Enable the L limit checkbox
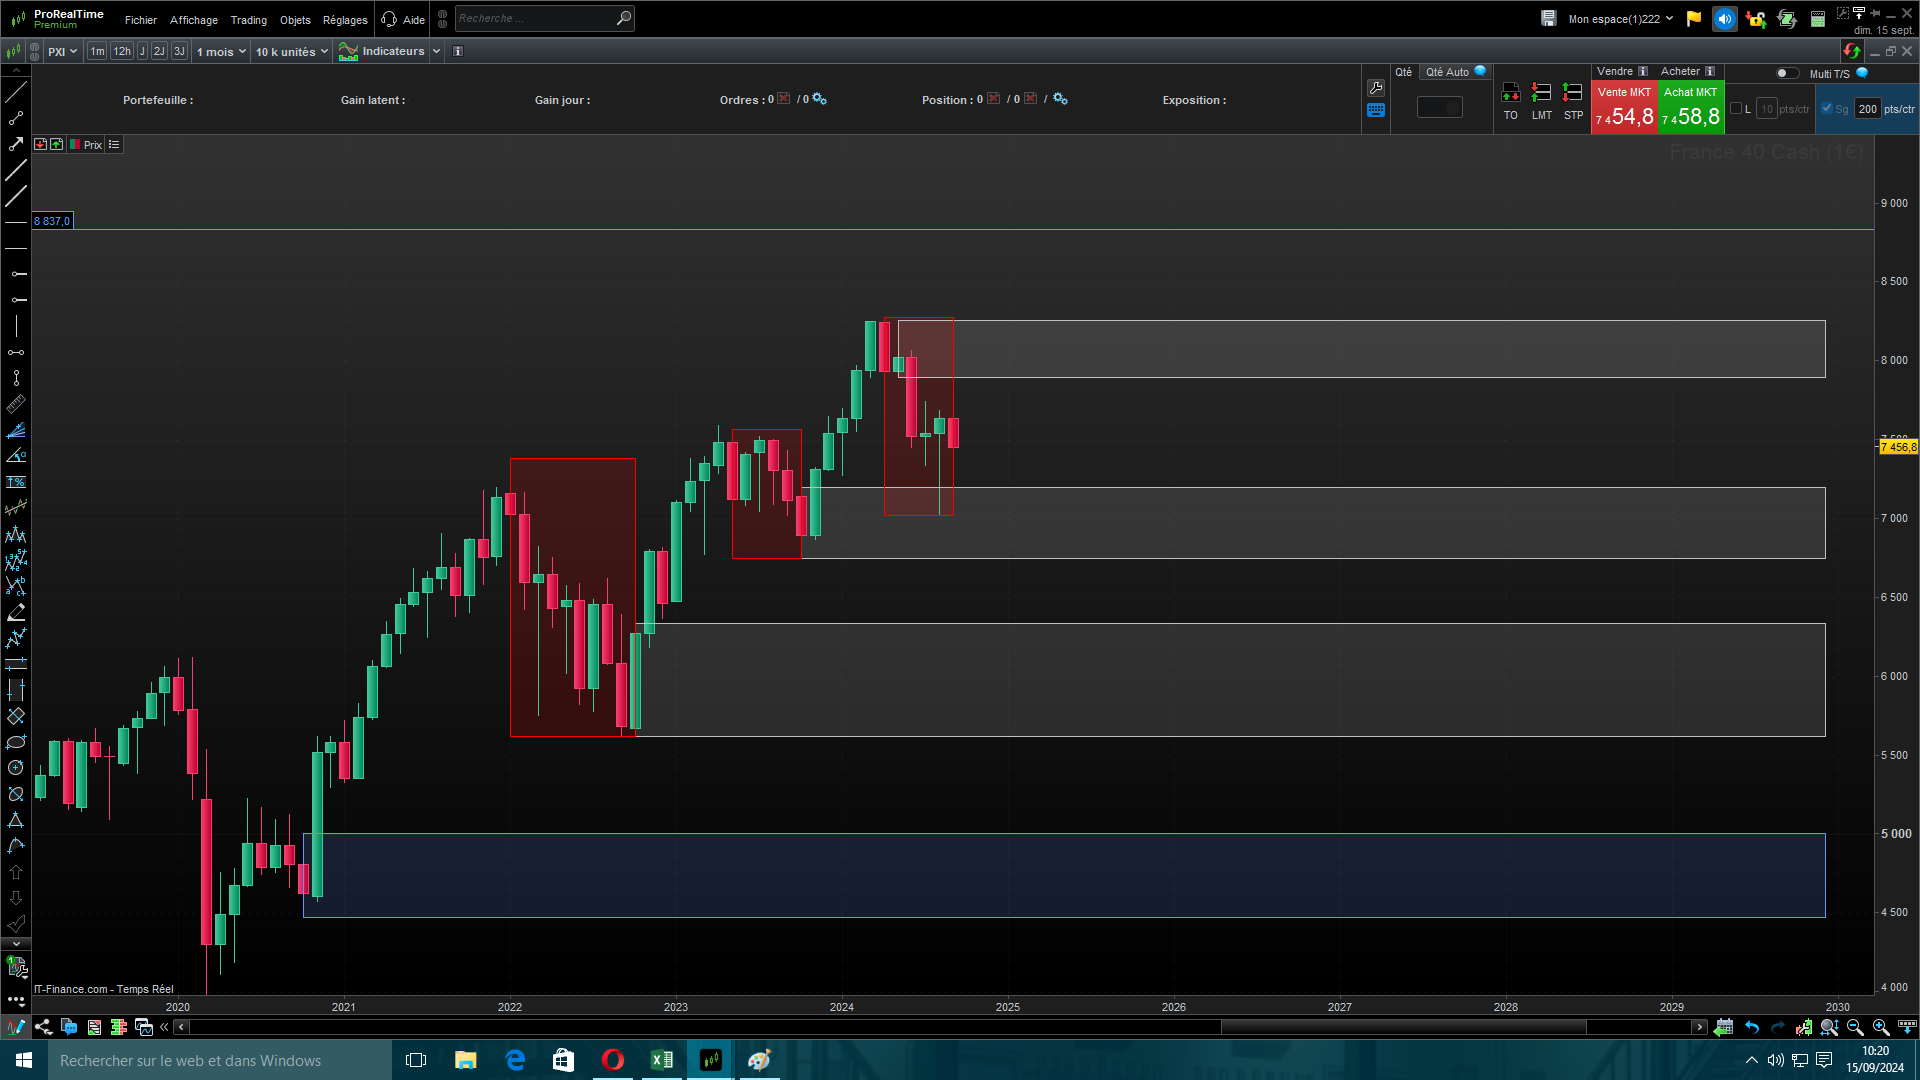 1736,109
